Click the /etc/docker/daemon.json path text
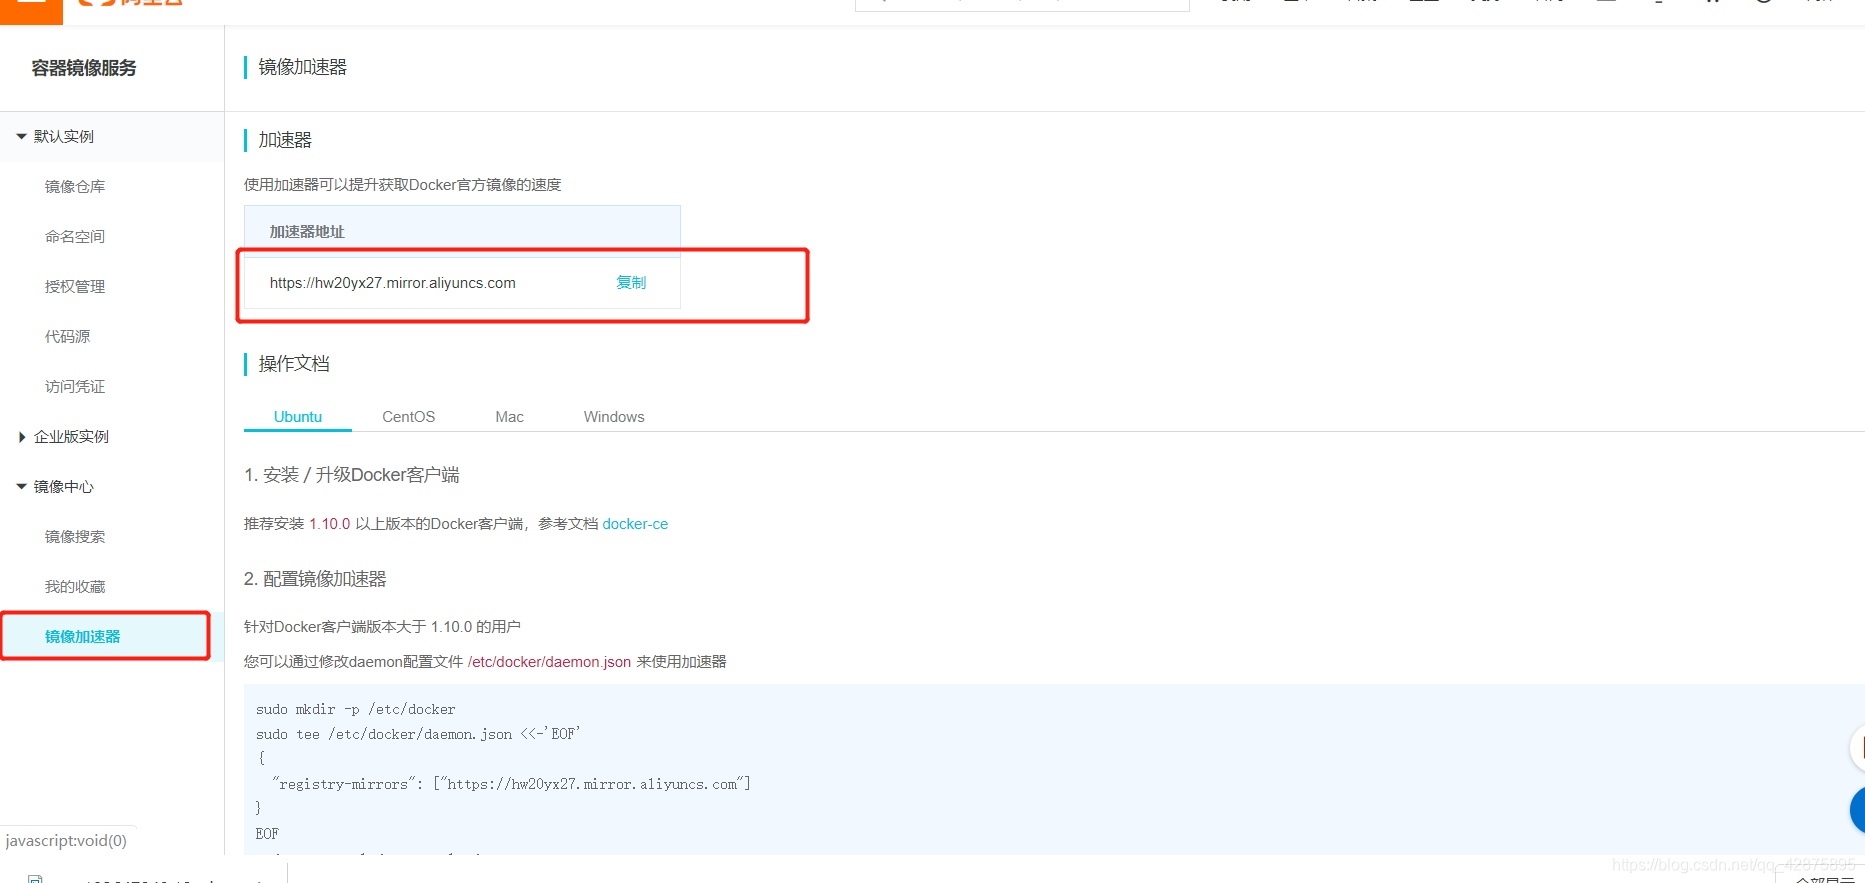 tap(549, 662)
